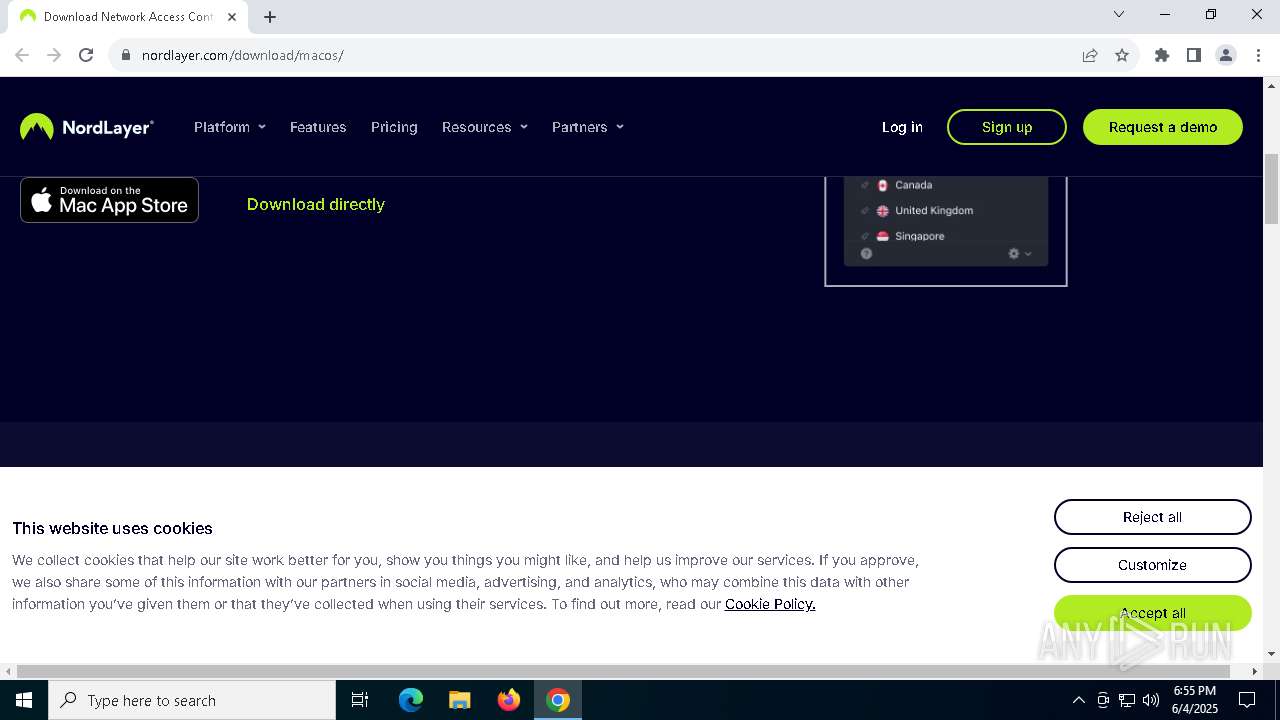This screenshot has height=720, width=1280.
Task: Open Windows Start menu
Action: click(24, 700)
